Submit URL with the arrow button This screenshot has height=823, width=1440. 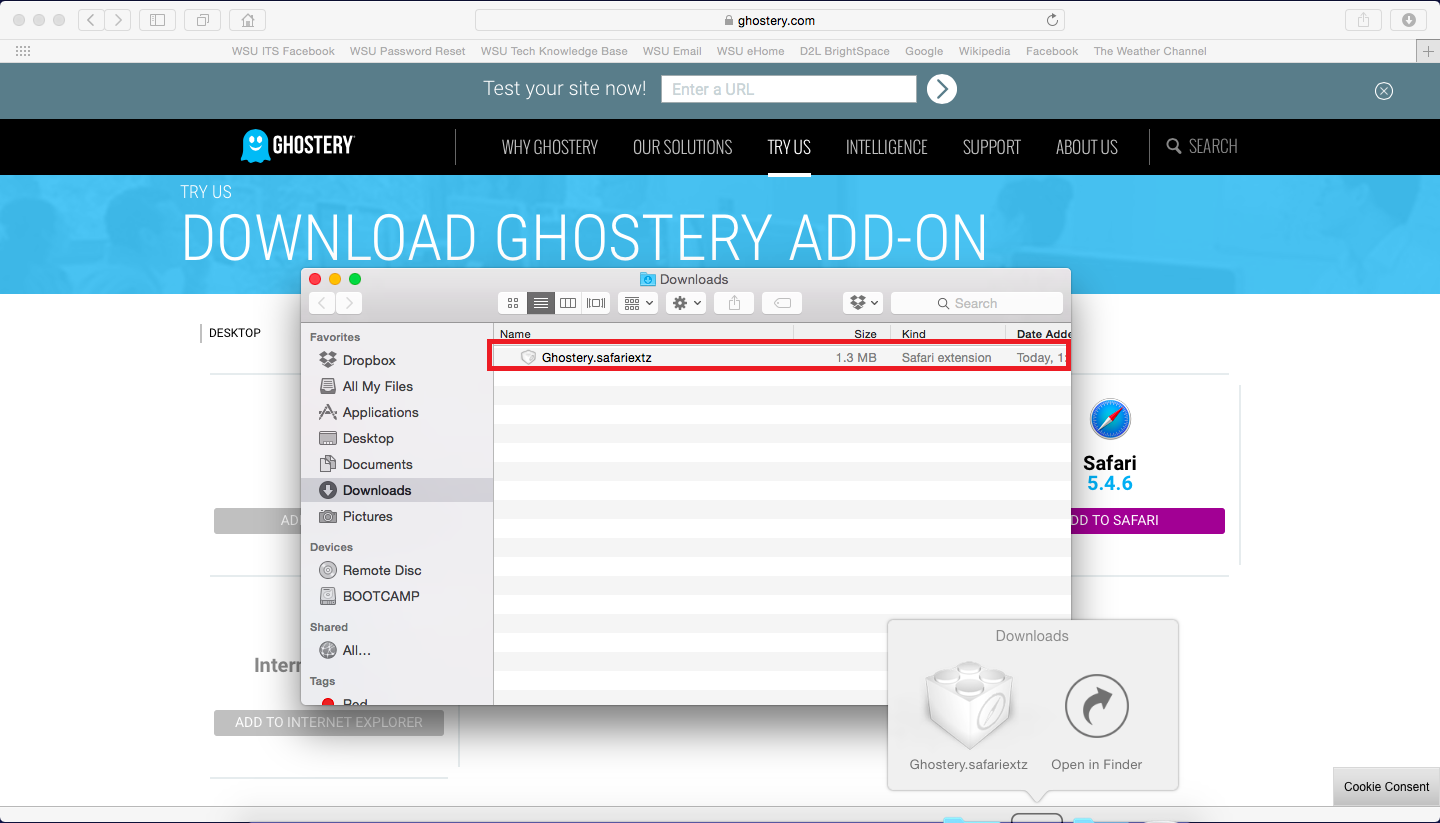point(941,89)
